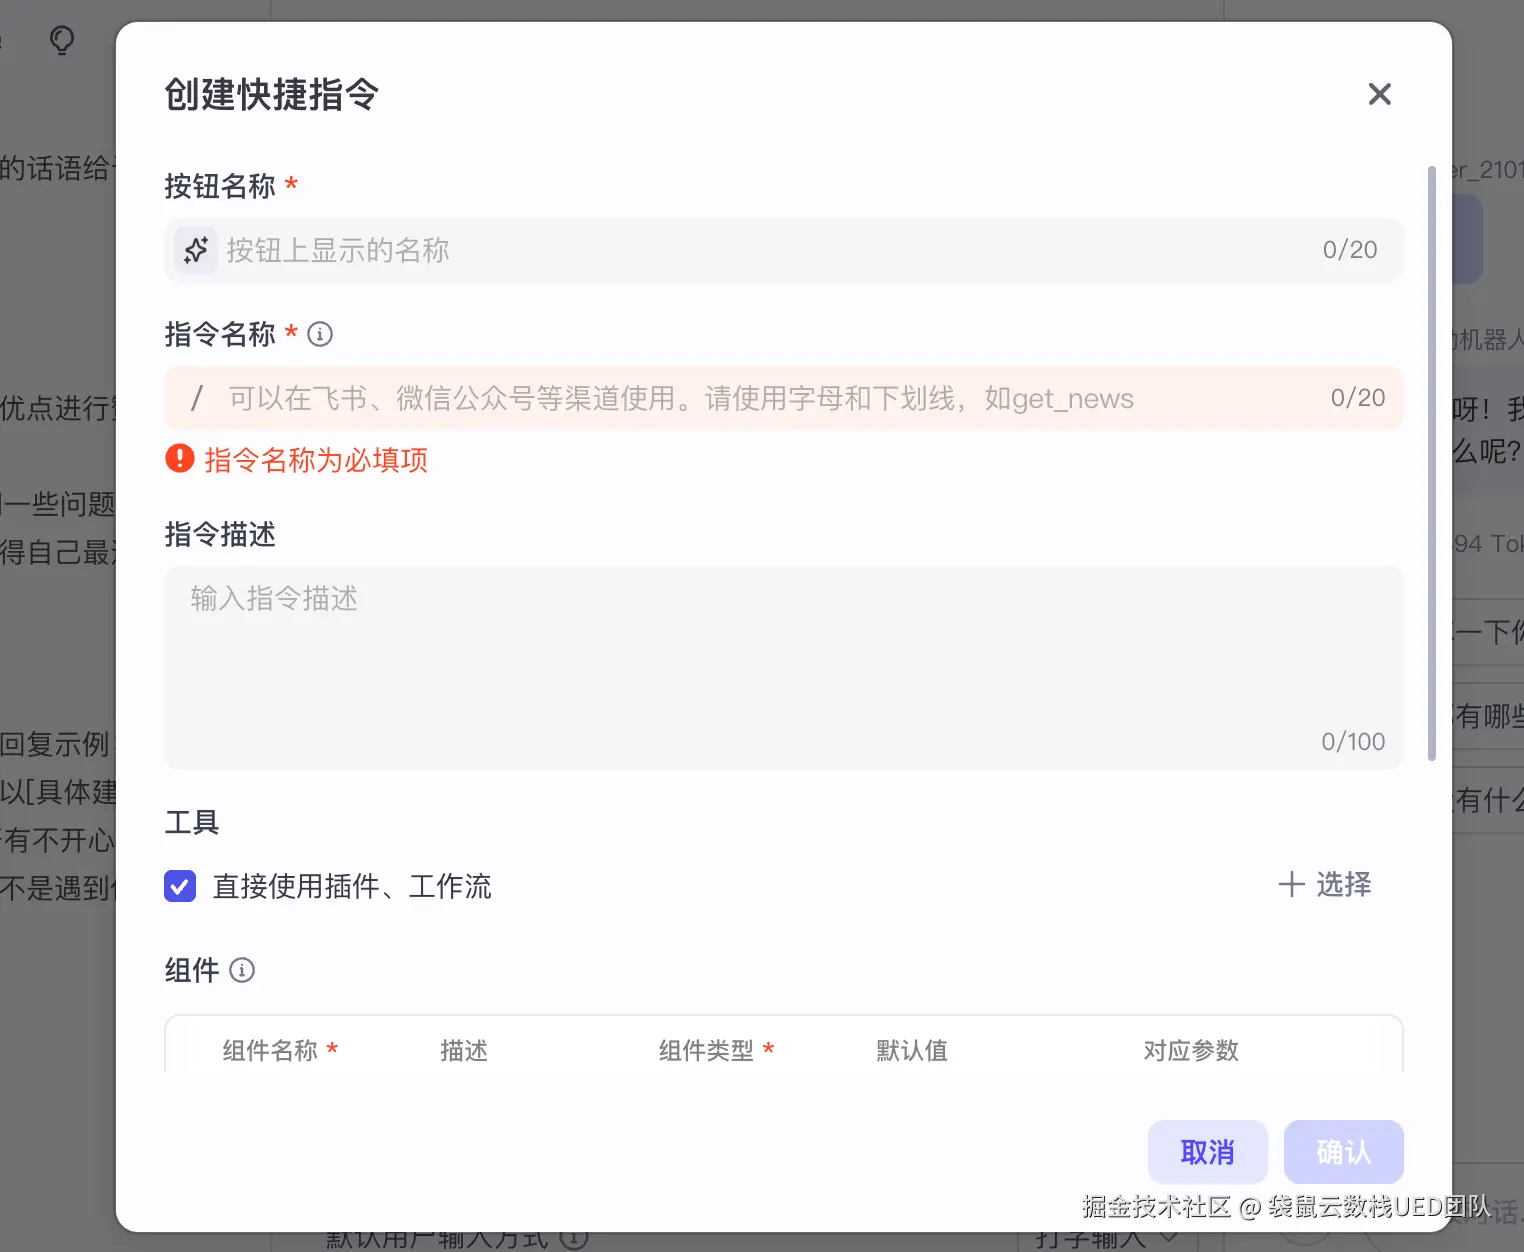Focus the 指令描述 text area
This screenshot has width=1524, height=1252.
tap(784, 668)
